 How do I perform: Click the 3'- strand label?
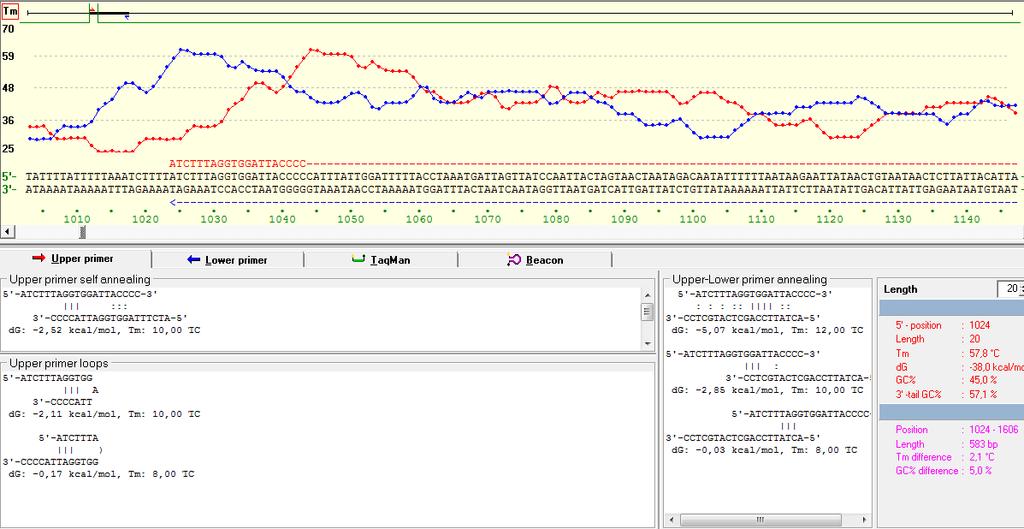(x=9, y=189)
